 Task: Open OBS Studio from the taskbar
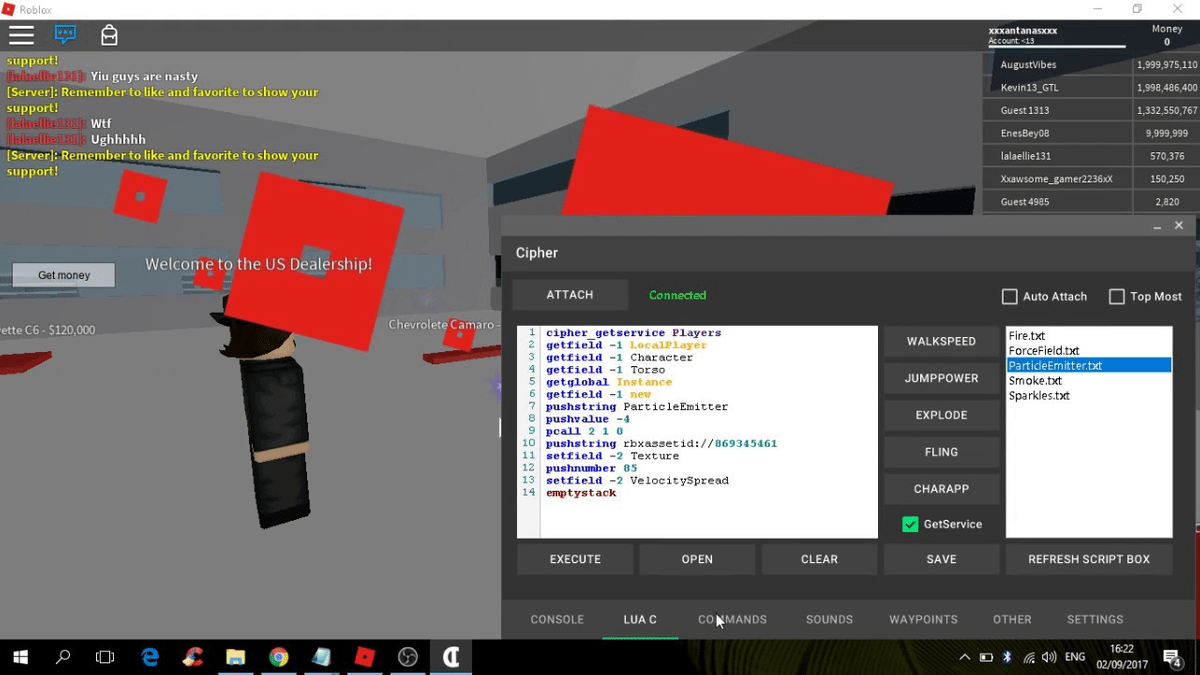click(x=408, y=657)
